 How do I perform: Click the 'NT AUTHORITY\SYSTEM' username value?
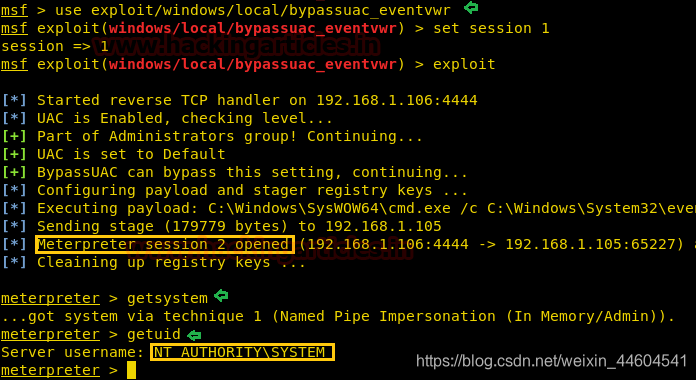click(239, 352)
